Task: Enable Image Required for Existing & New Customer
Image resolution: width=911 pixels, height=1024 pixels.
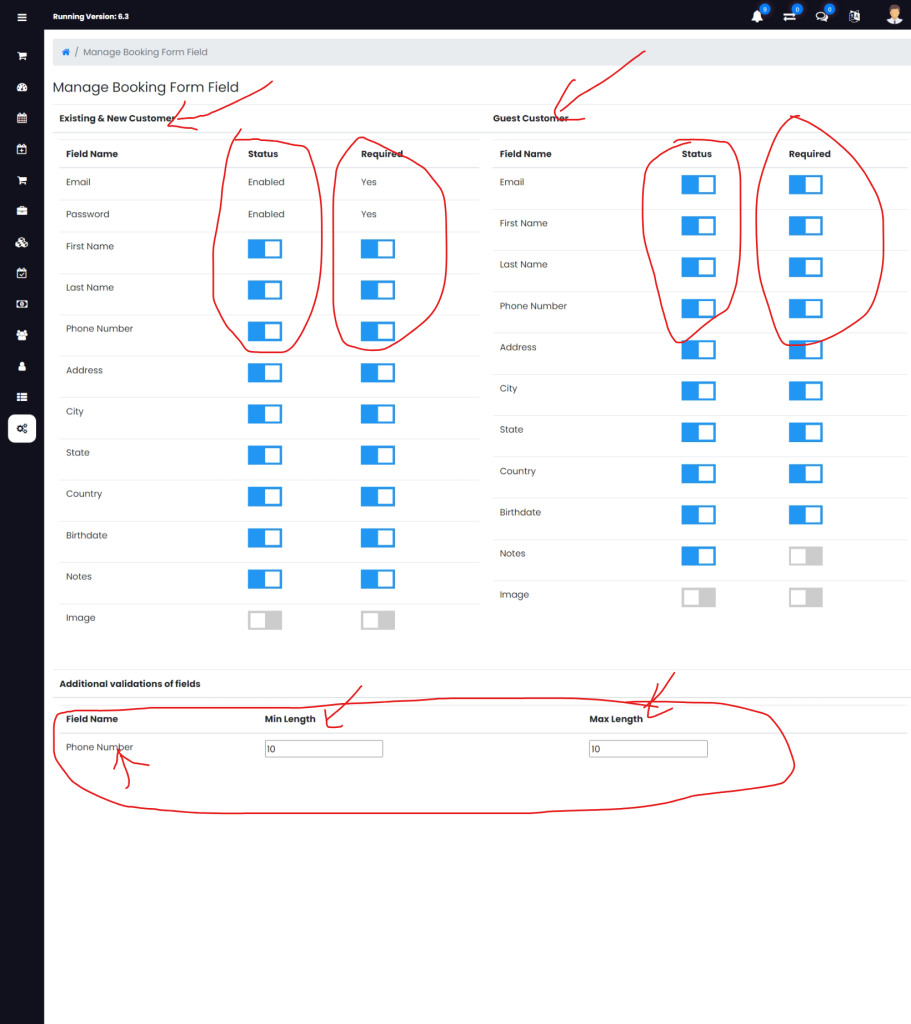Action: [377, 620]
